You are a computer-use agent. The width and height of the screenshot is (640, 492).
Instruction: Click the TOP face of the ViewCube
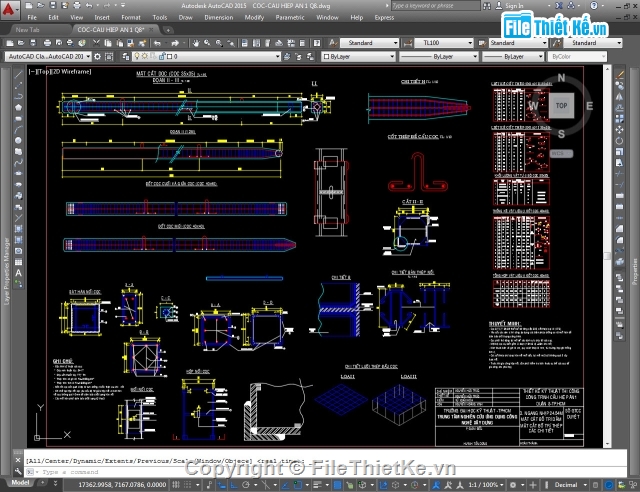click(561, 106)
